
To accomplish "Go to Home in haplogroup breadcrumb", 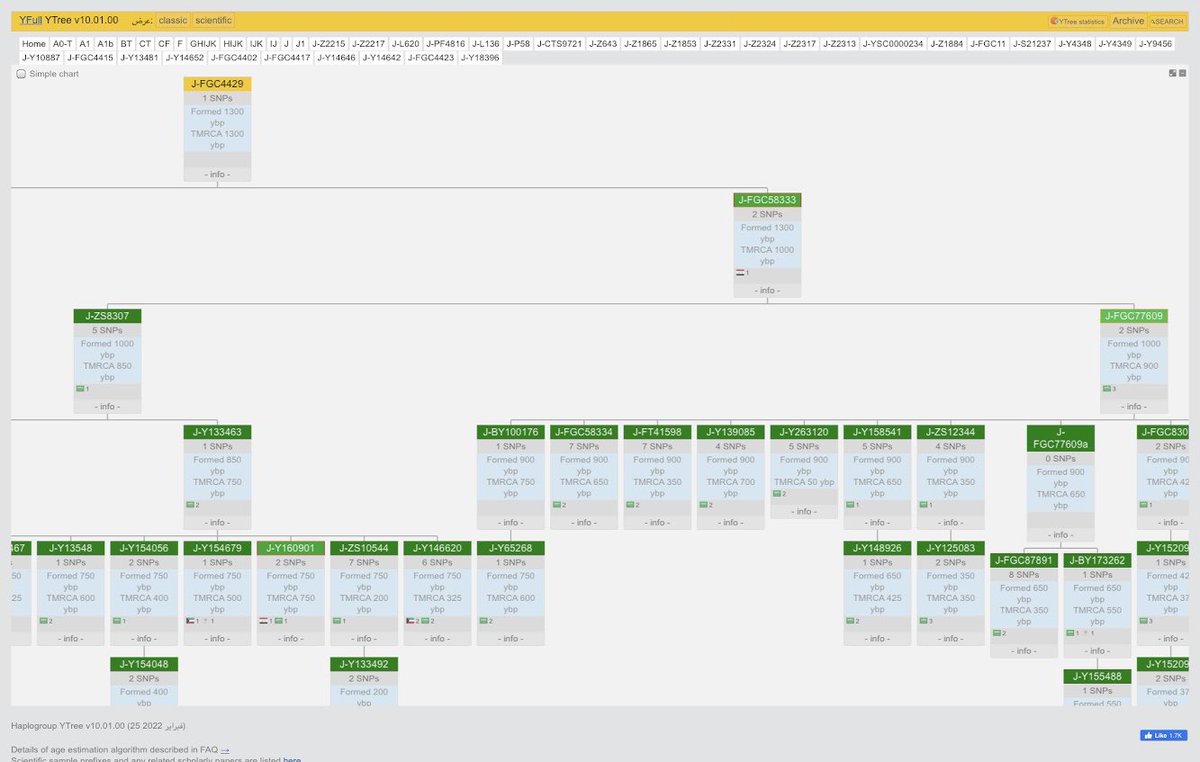I will [34, 44].
